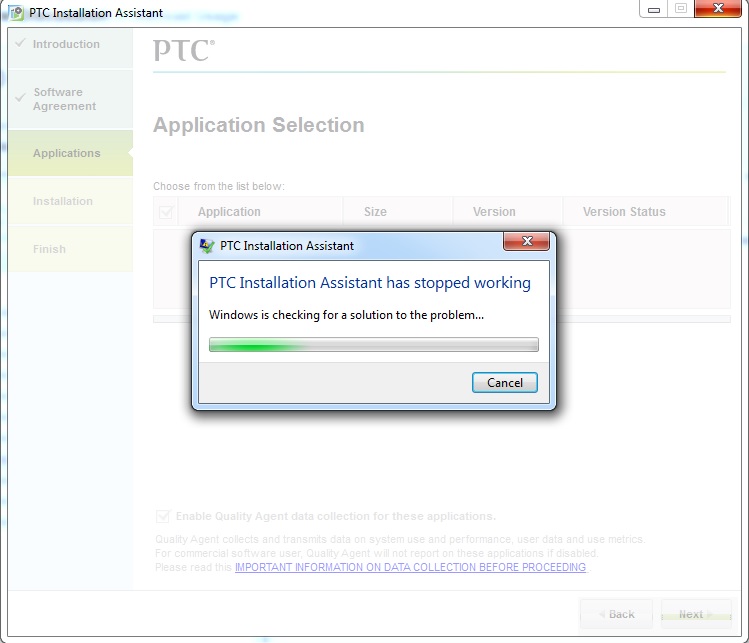The image size is (749, 643).
Task: Click 'Windows is checking for a solution' text
Action: (346, 315)
